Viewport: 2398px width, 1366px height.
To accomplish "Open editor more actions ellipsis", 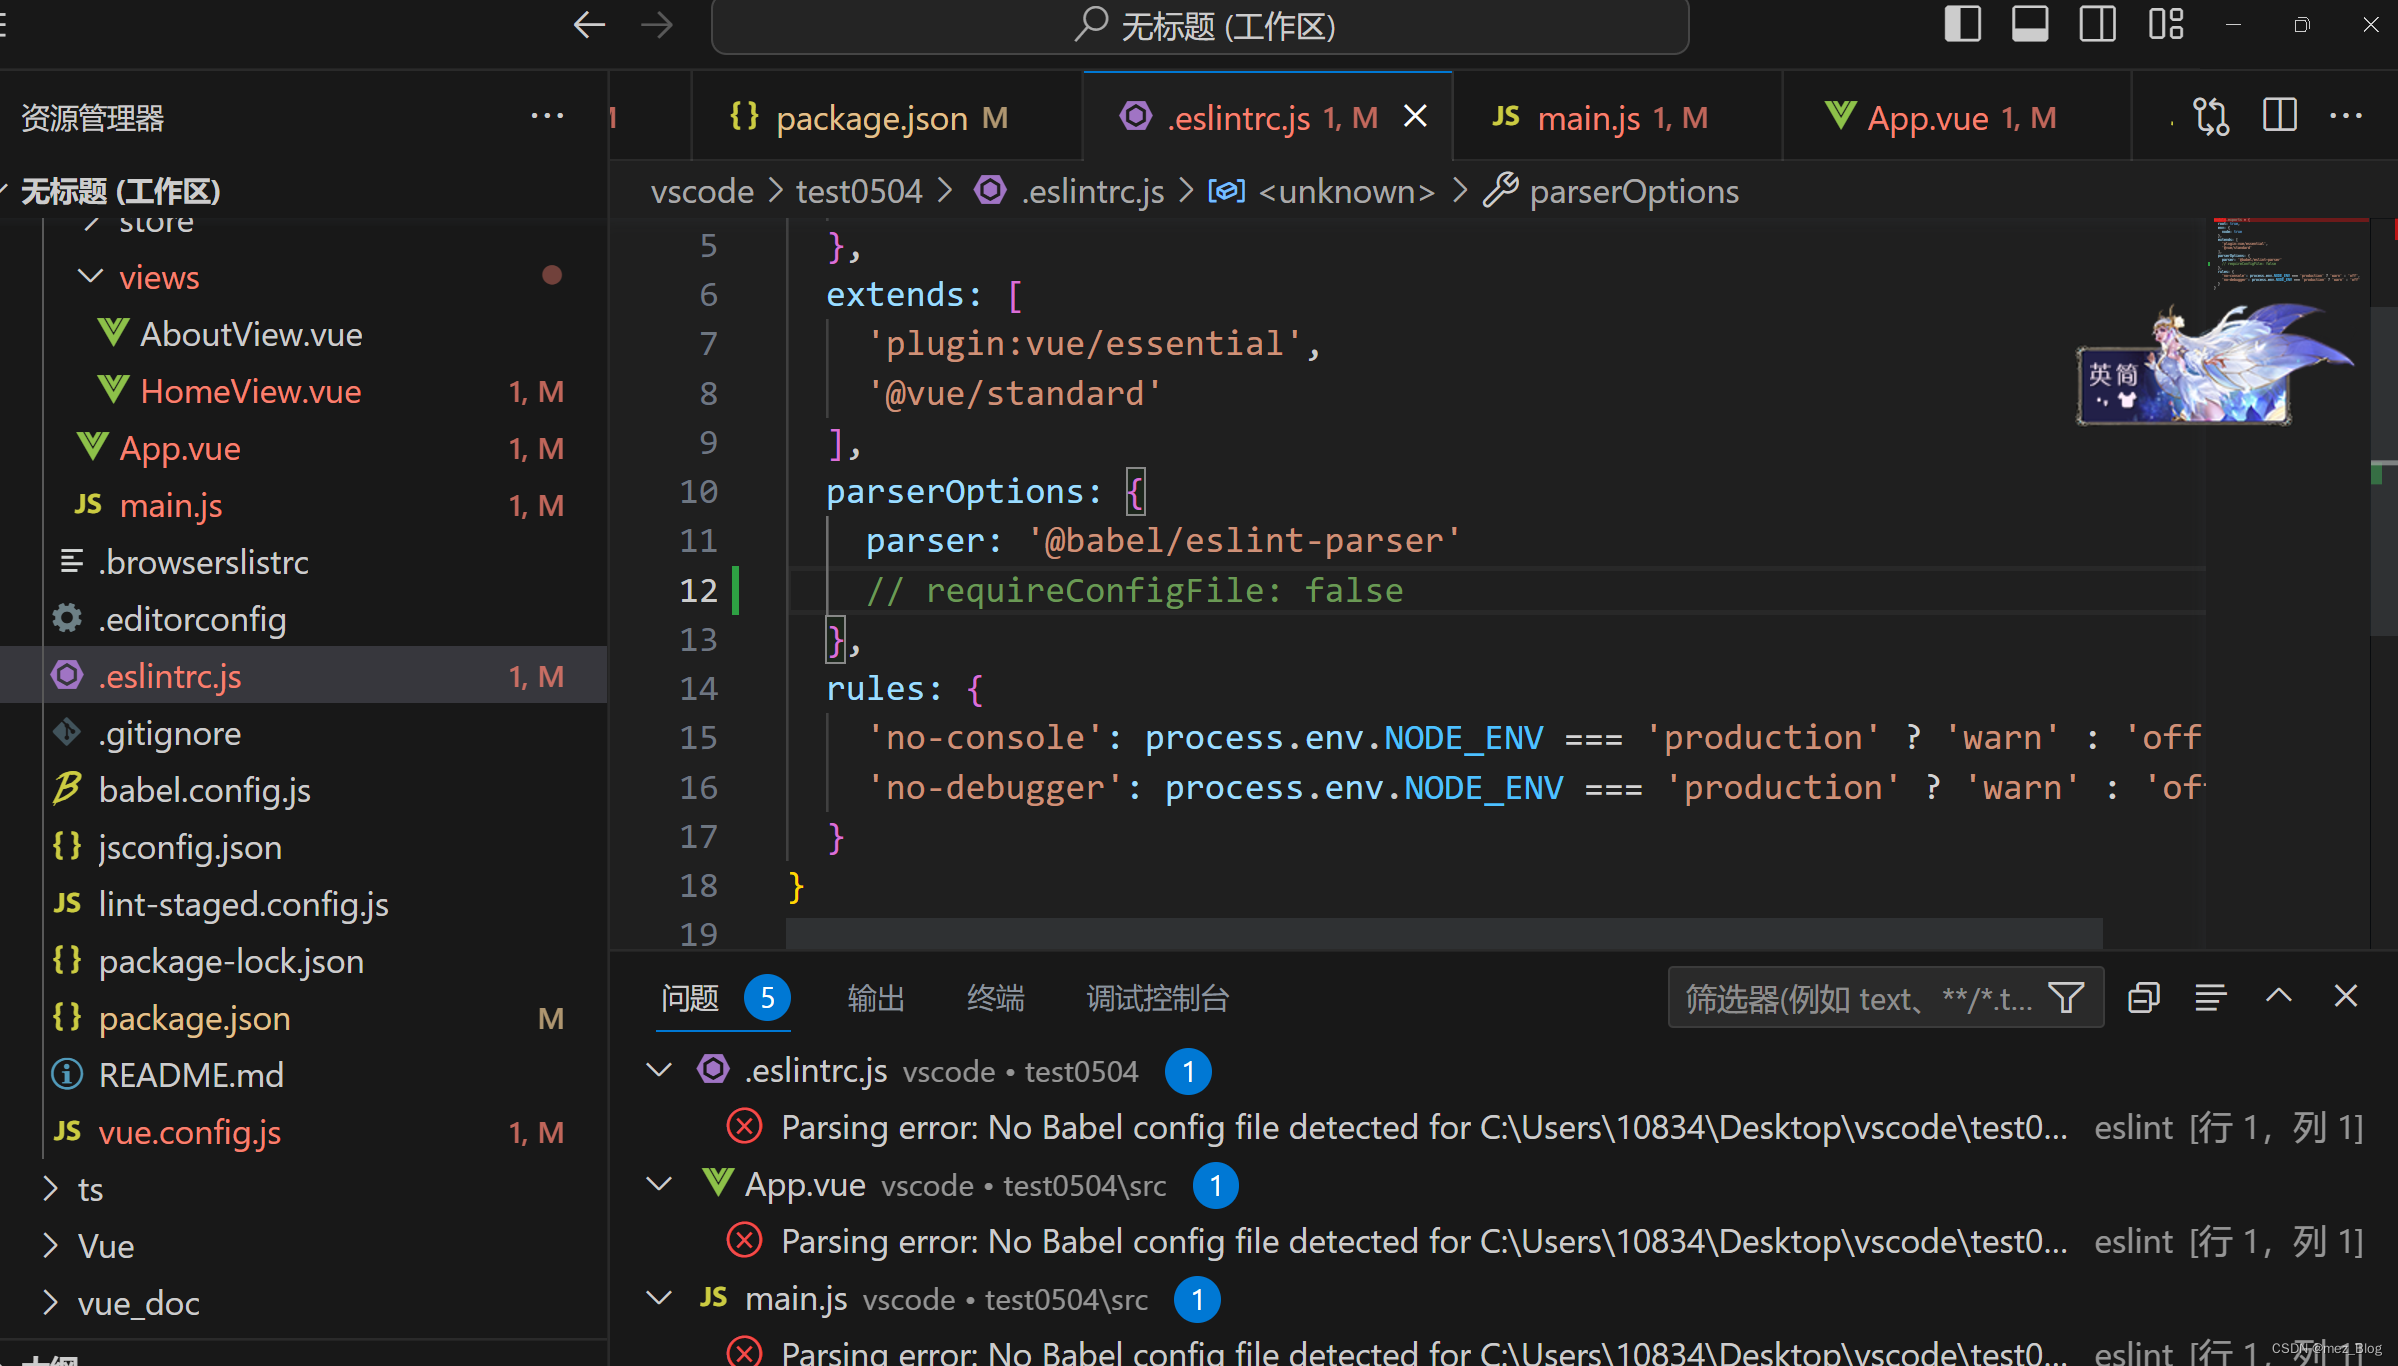I will click(2345, 117).
